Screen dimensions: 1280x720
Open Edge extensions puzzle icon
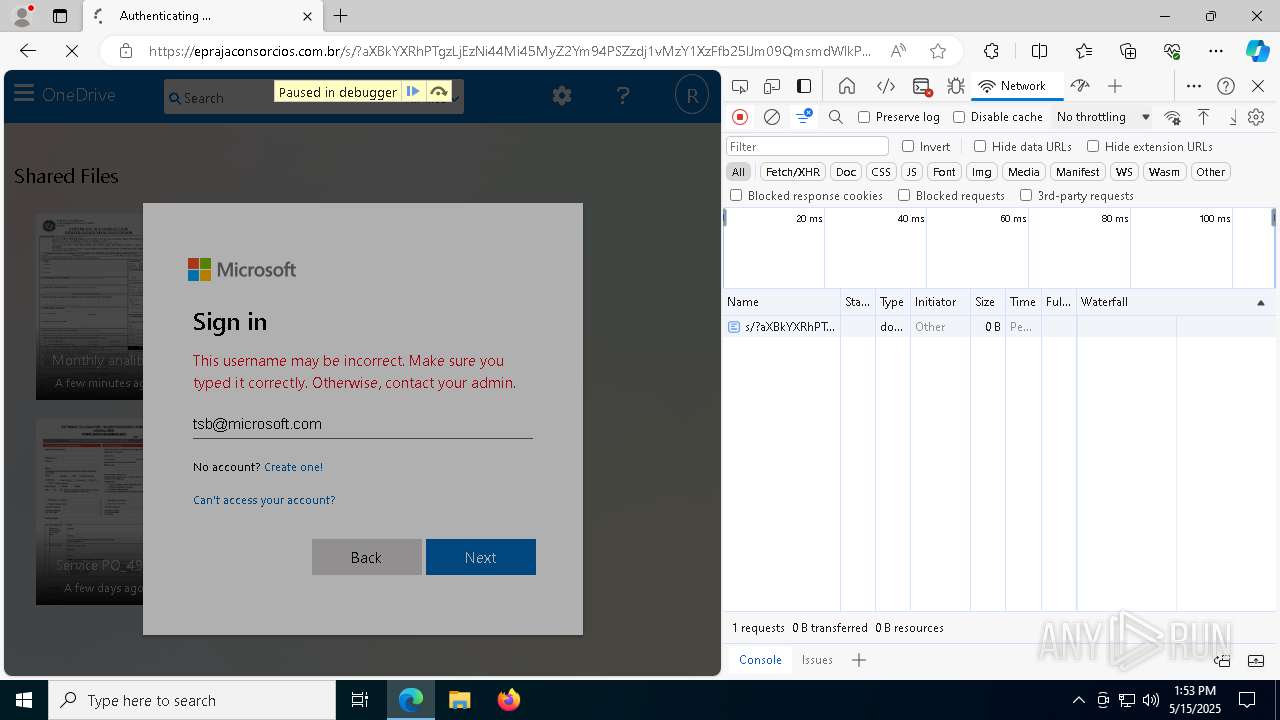pos(991,51)
